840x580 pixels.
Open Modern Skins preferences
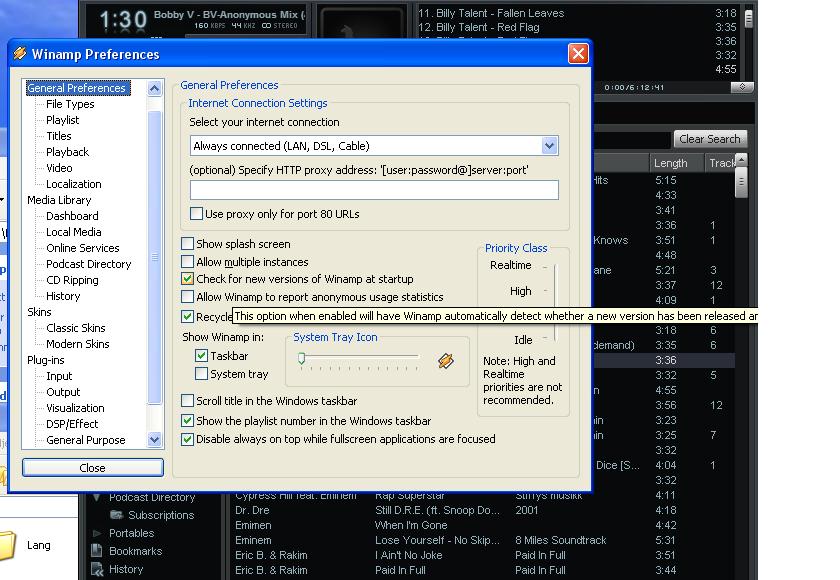[x=78, y=344]
